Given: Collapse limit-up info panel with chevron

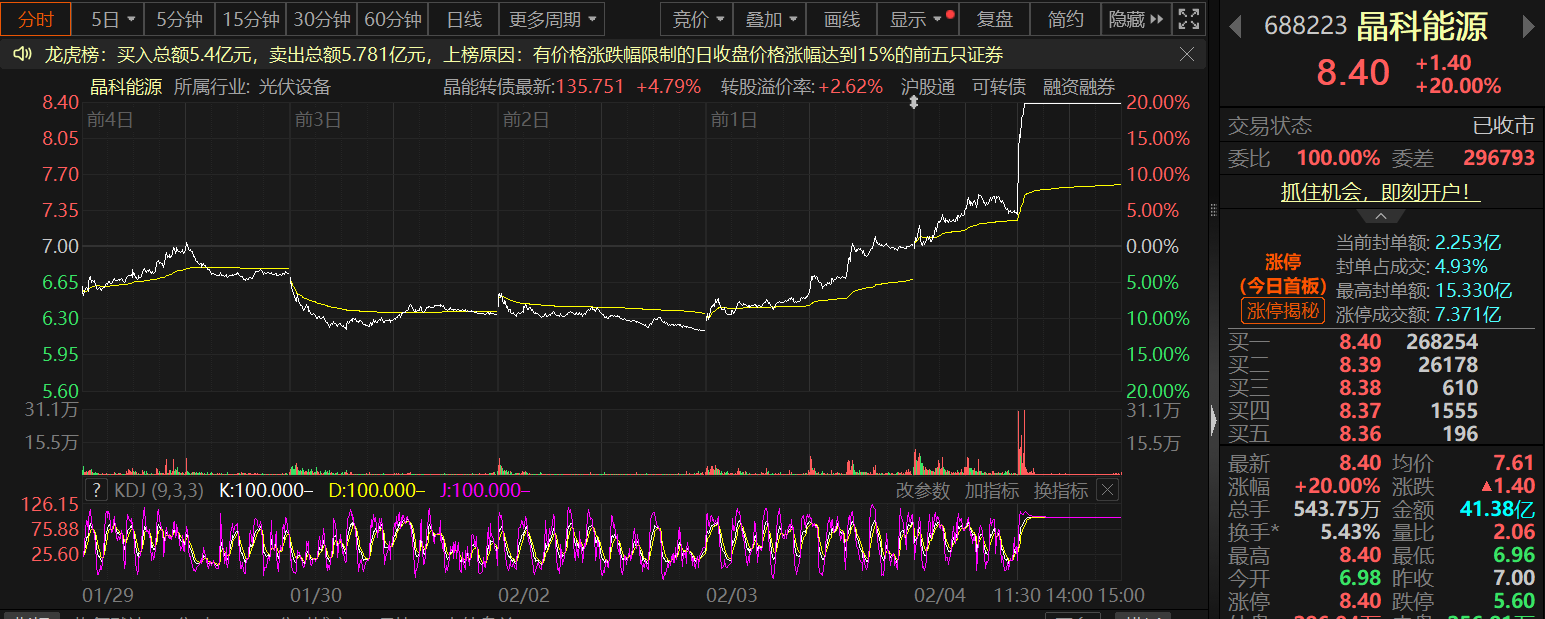Looking at the screenshot, I should 1380,216.
